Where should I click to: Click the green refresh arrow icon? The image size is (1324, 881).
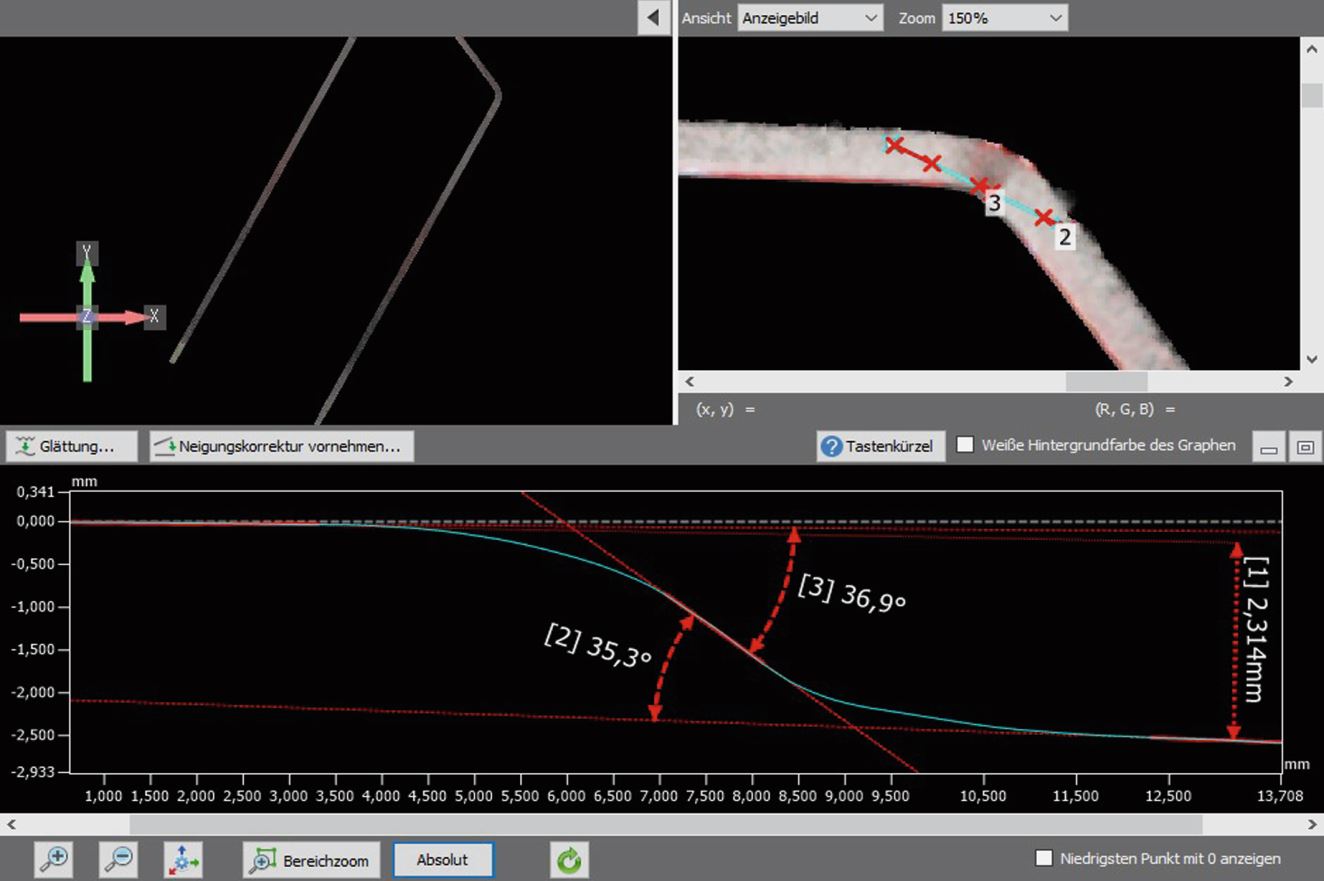click(x=569, y=859)
